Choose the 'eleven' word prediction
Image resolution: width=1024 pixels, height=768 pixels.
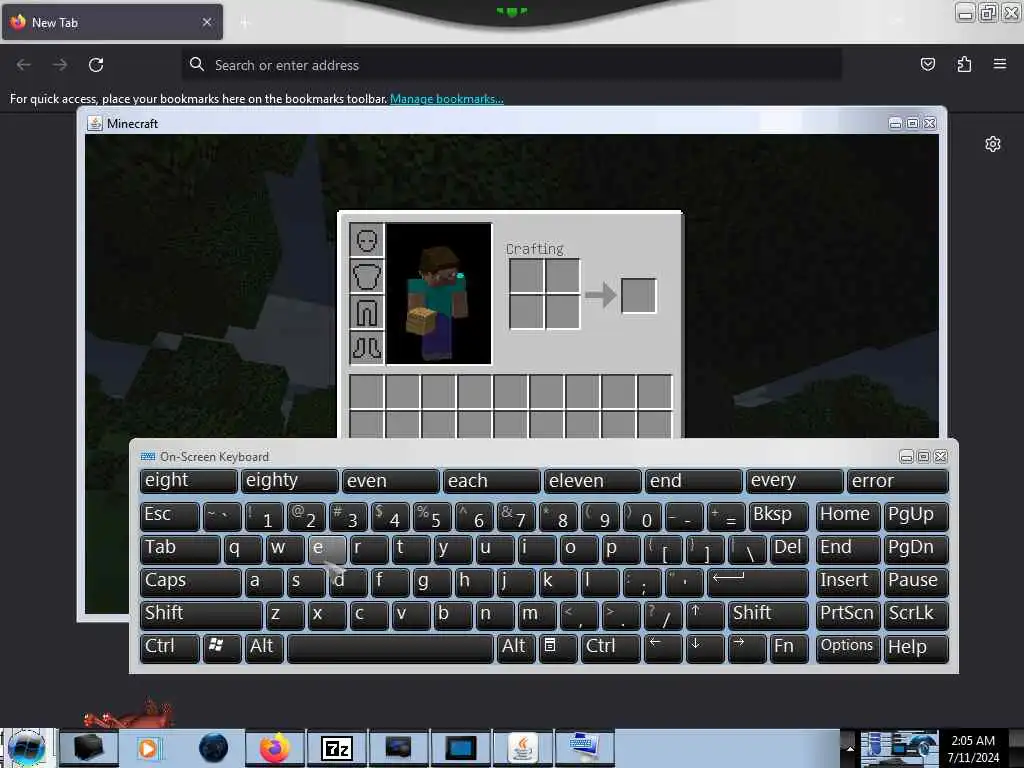[592, 481]
